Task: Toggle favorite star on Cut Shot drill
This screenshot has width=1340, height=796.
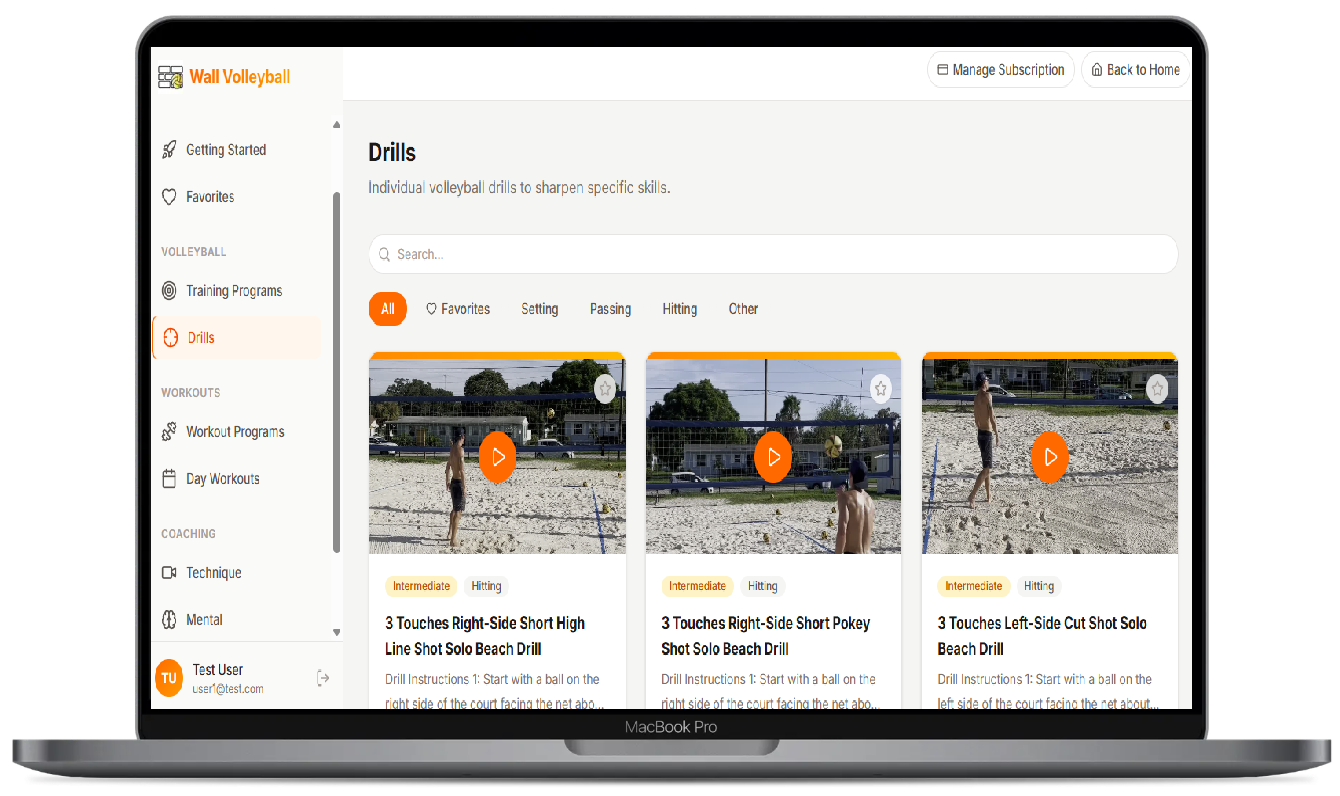Action: [x=1156, y=389]
